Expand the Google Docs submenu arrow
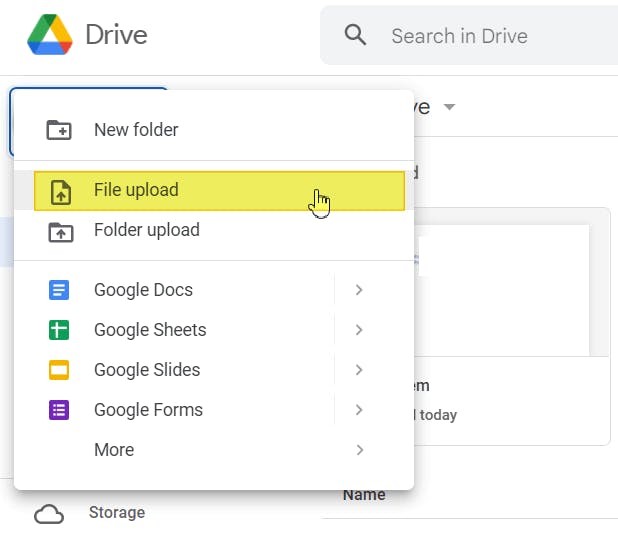 (x=359, y=290)
